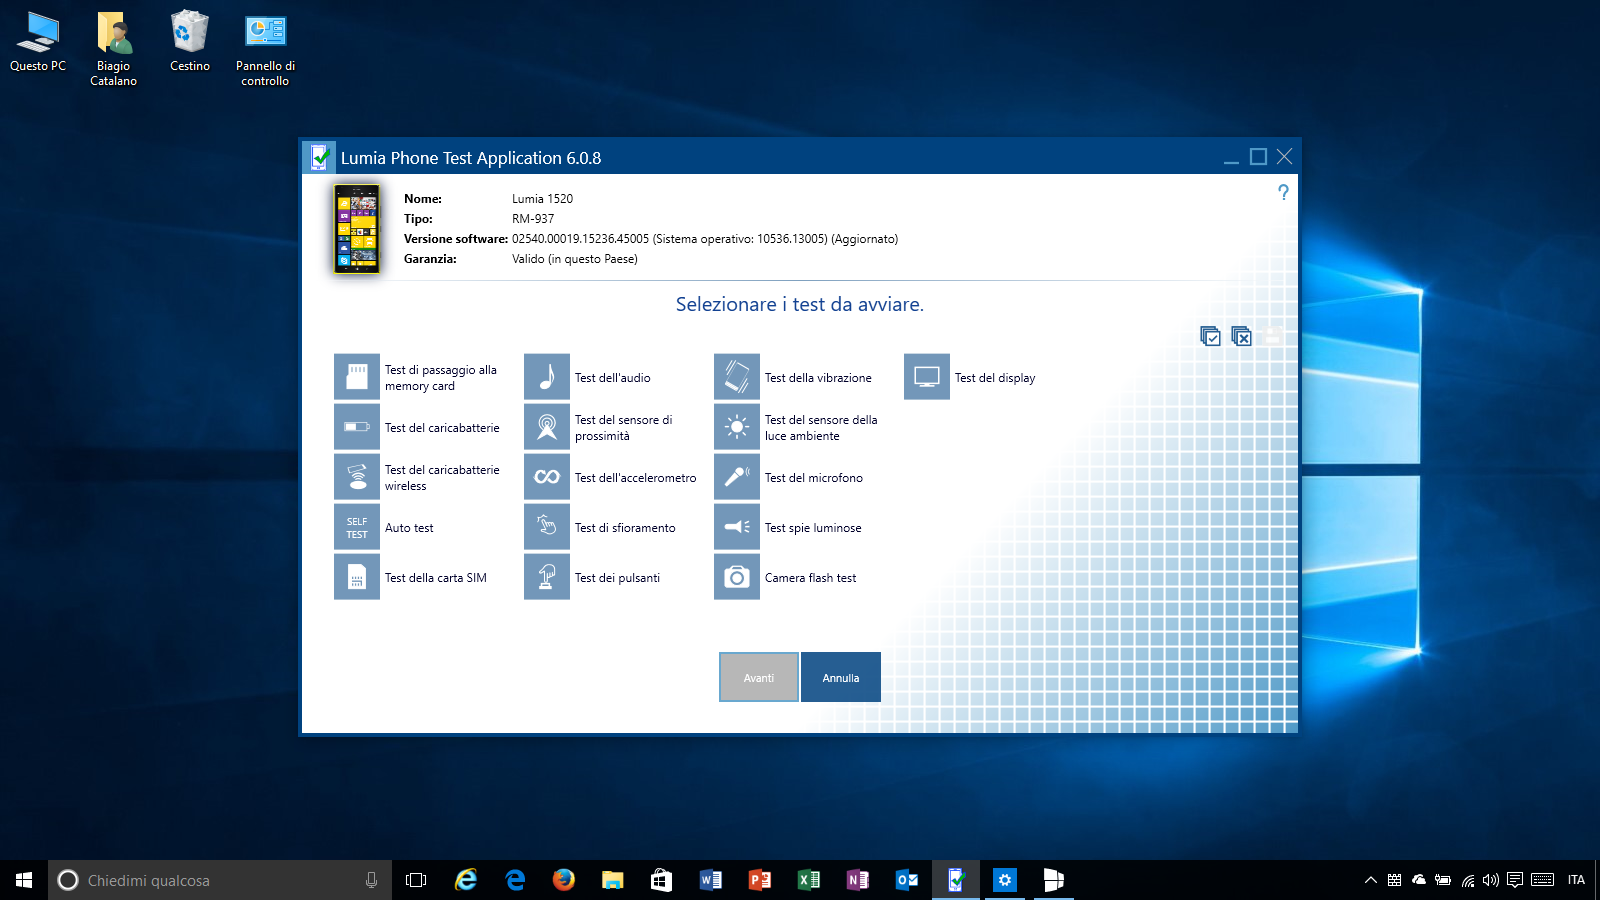Screen dimensions: 1600x900
Task: Click the 'Auto test' label
Action: [409, 528]
